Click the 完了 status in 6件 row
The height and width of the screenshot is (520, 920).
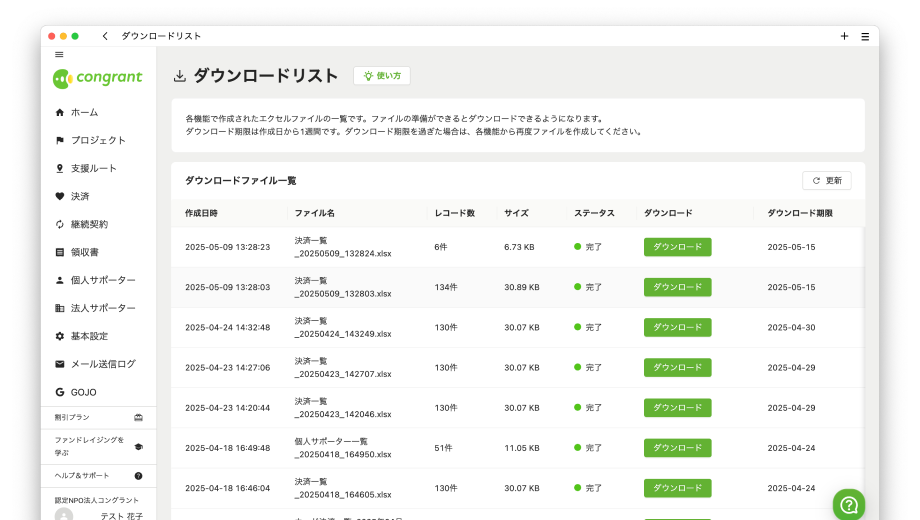point(588,247)
